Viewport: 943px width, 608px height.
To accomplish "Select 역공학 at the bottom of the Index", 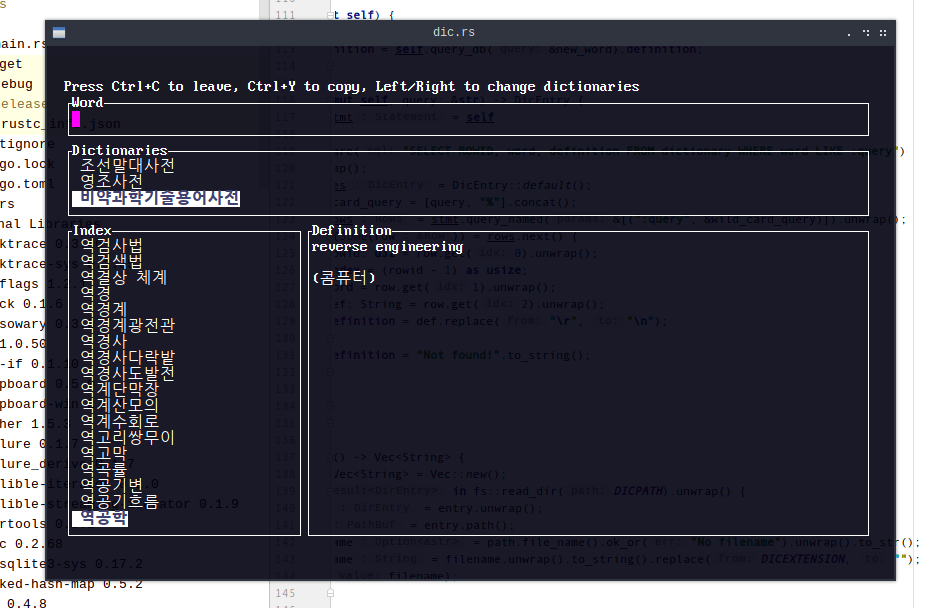I will point(100,518).
